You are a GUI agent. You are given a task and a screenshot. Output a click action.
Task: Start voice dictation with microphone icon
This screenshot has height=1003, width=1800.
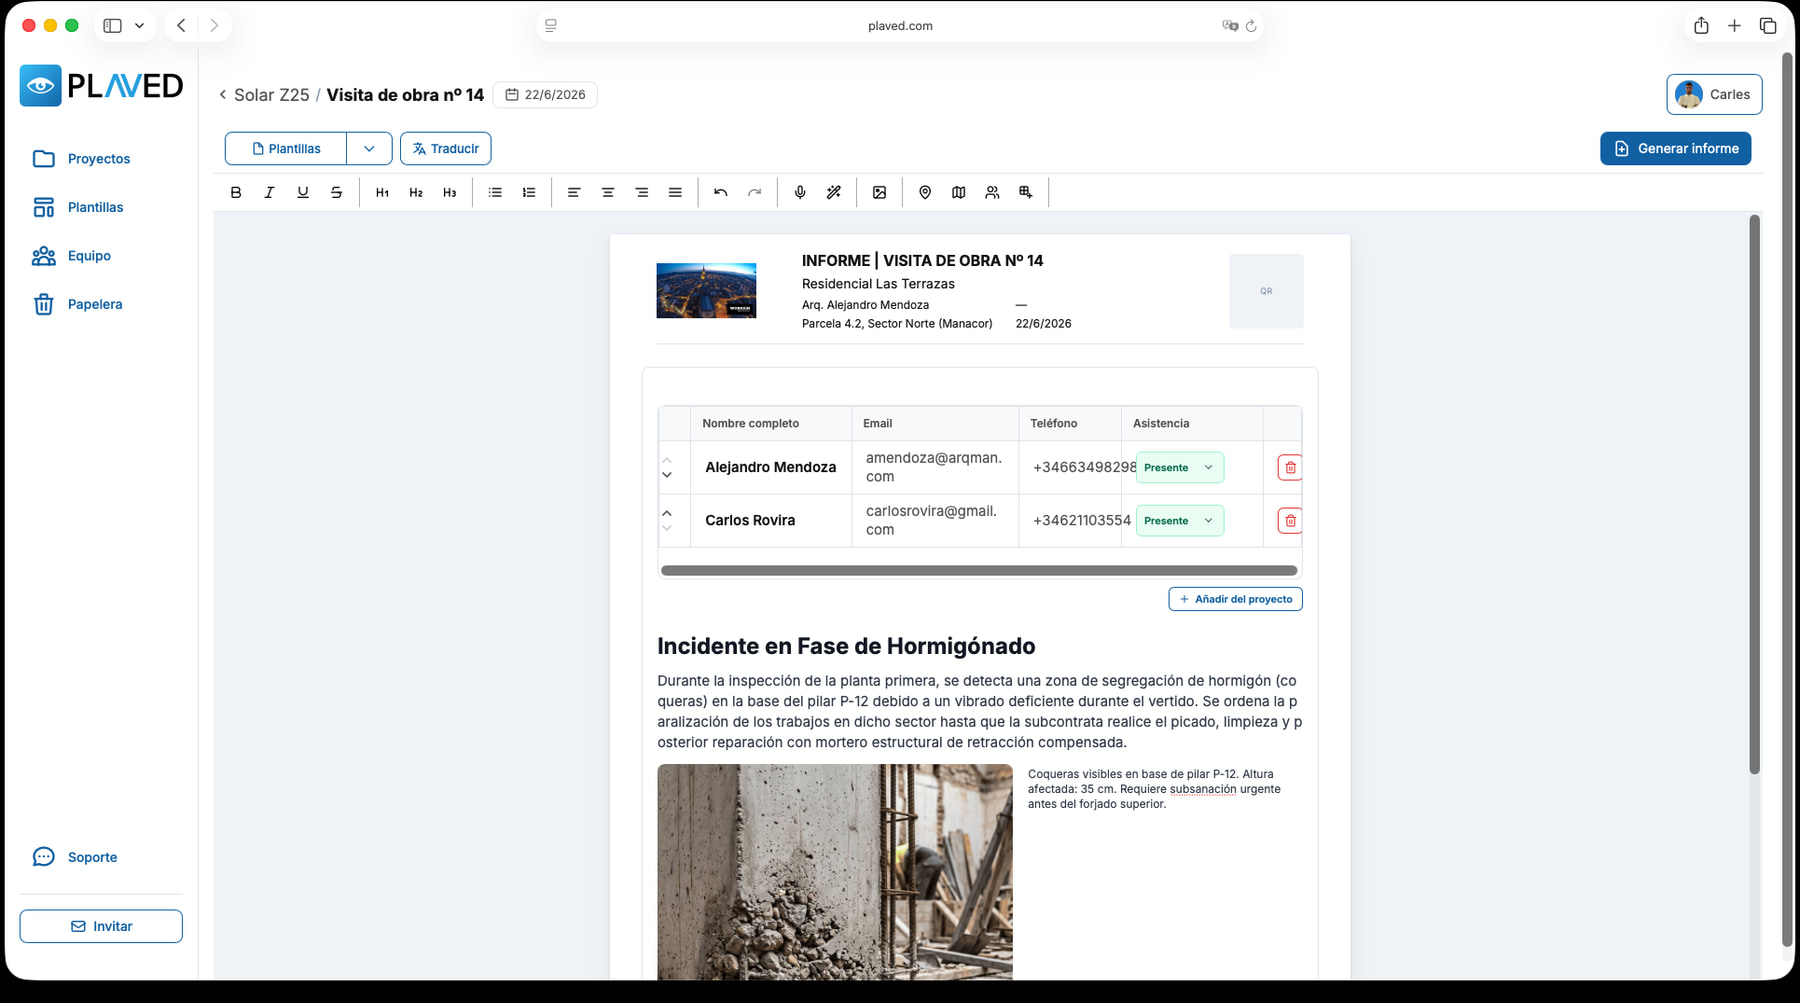[x=800, y=192]
